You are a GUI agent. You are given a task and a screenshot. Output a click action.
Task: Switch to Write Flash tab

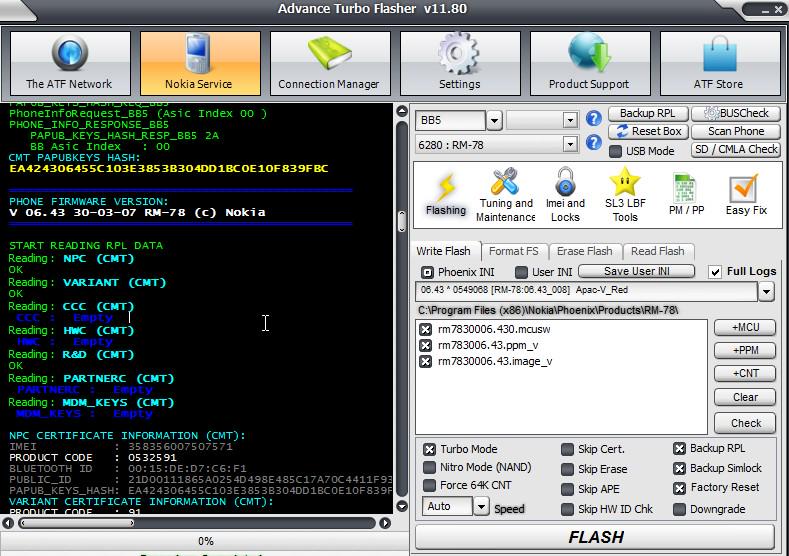click(444, 251)
